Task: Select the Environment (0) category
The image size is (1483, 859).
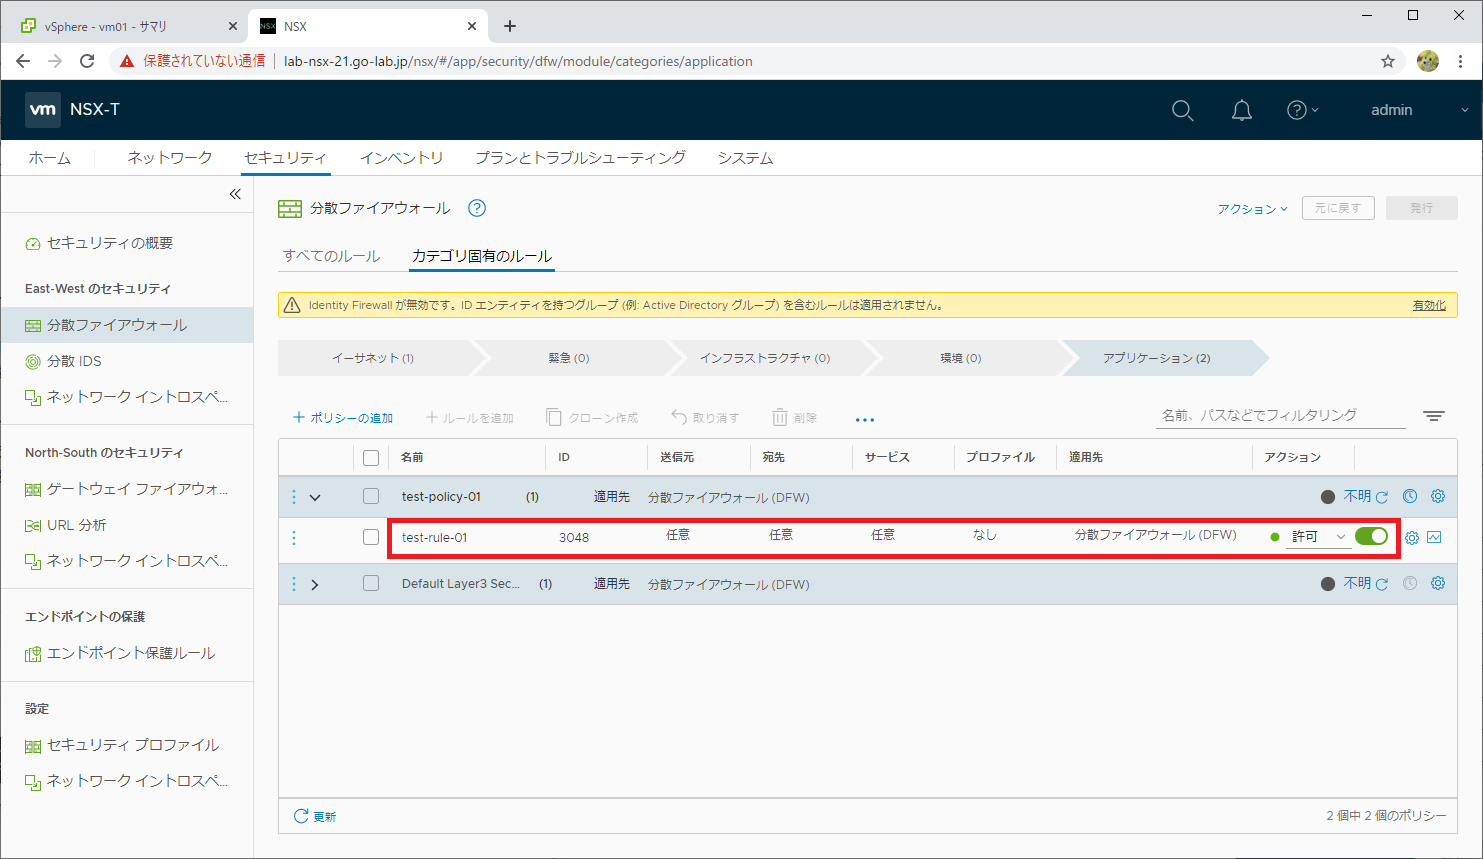Action: [960, 358]
